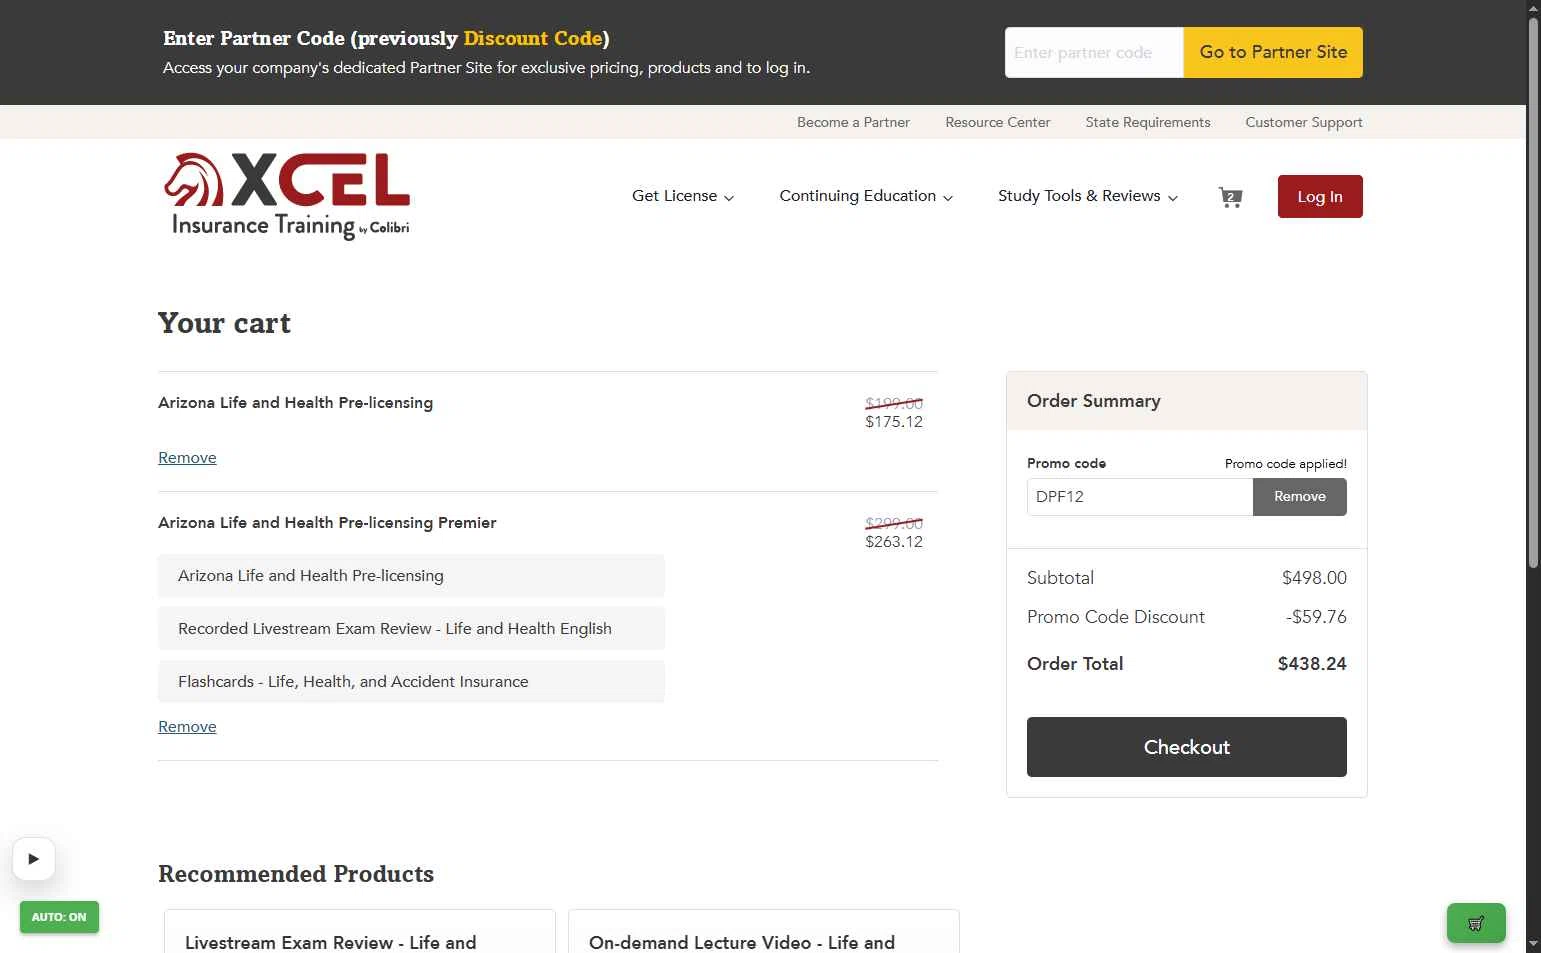The image size is (1541, 953).
Task: Remove the Pre-licensing Premier item
Action: click(187, 727)
